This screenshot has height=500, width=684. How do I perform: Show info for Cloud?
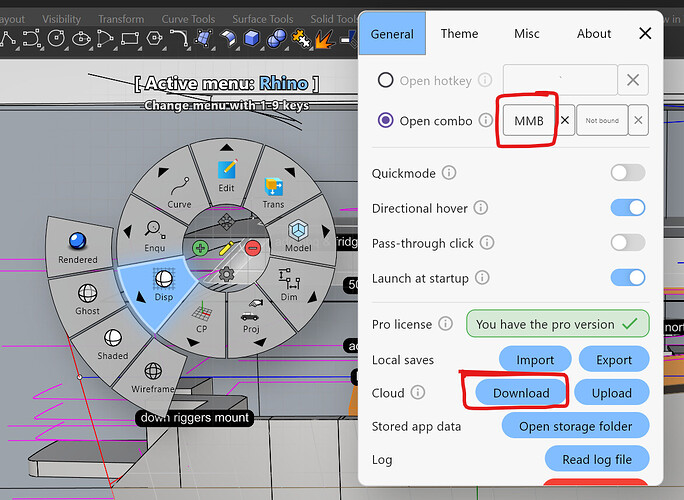click(418, 392)
